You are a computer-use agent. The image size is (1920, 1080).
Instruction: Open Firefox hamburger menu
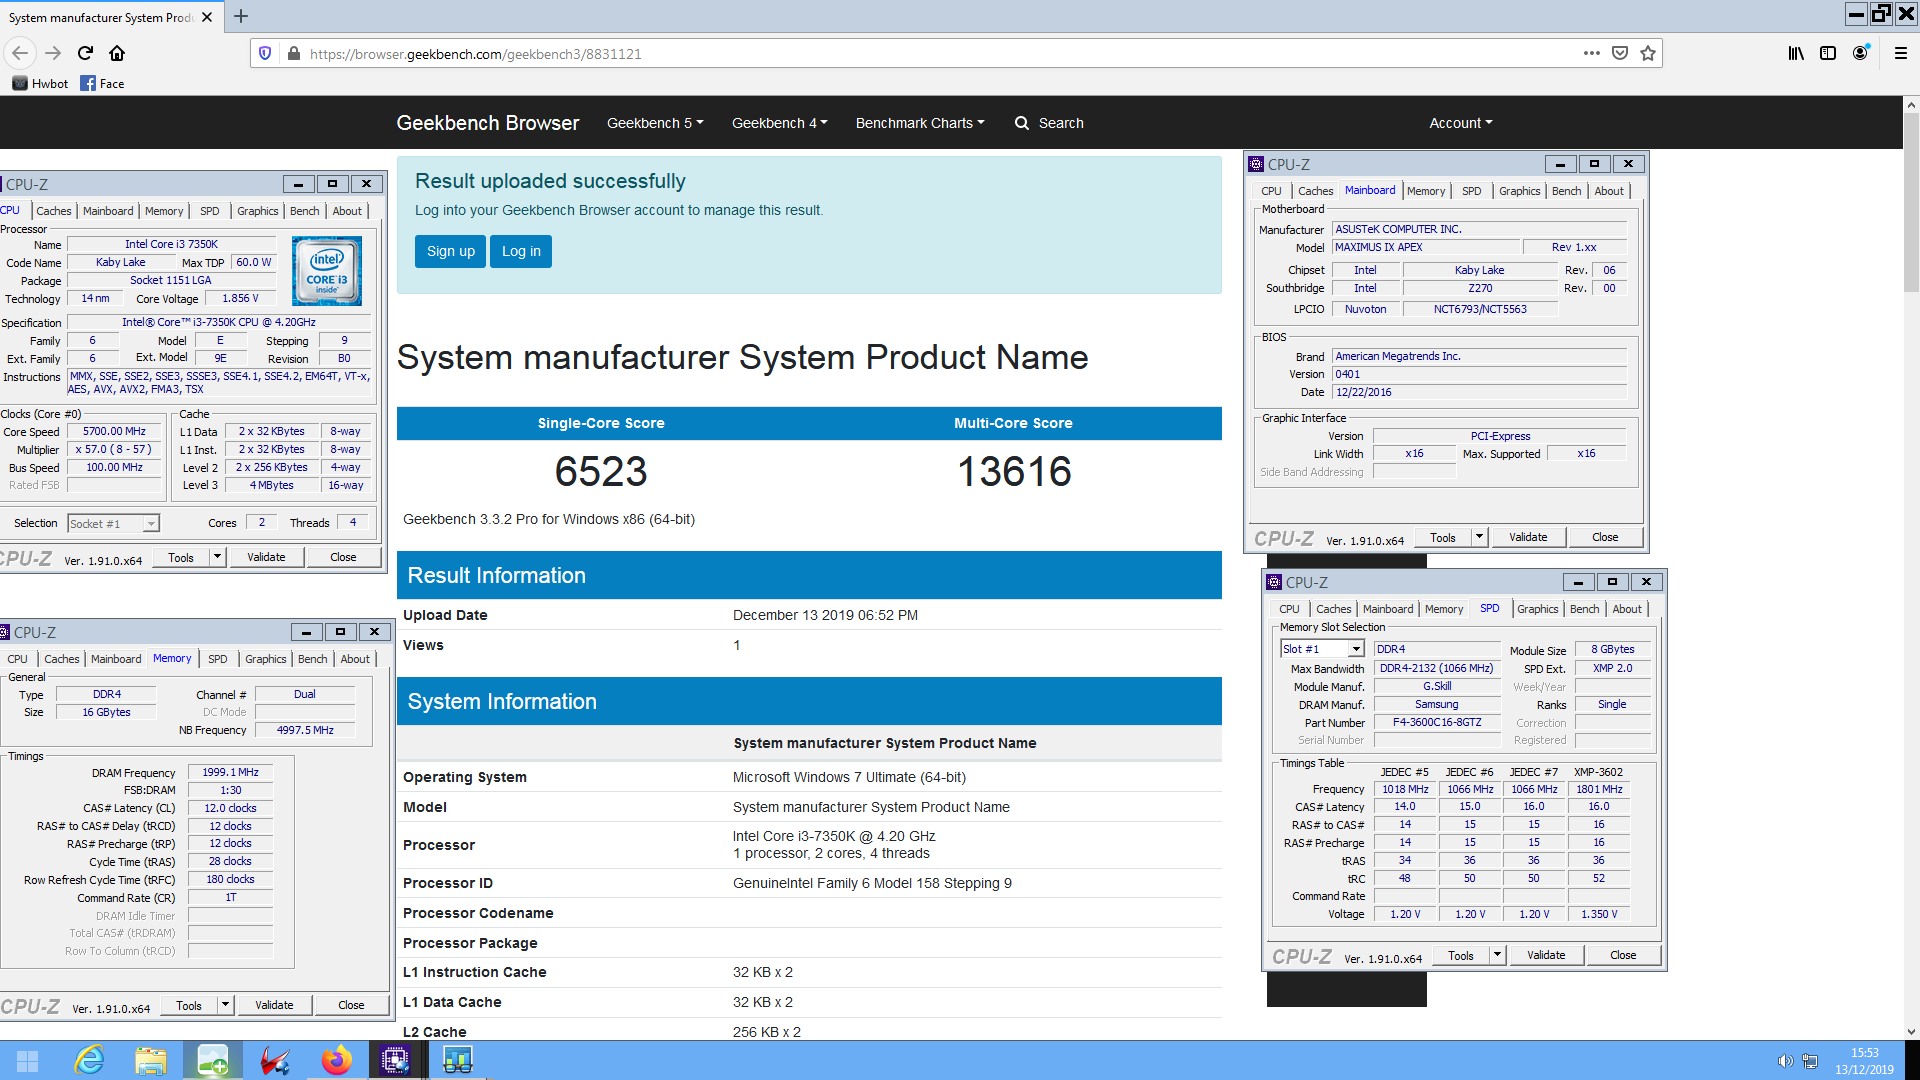(1900, 53)
